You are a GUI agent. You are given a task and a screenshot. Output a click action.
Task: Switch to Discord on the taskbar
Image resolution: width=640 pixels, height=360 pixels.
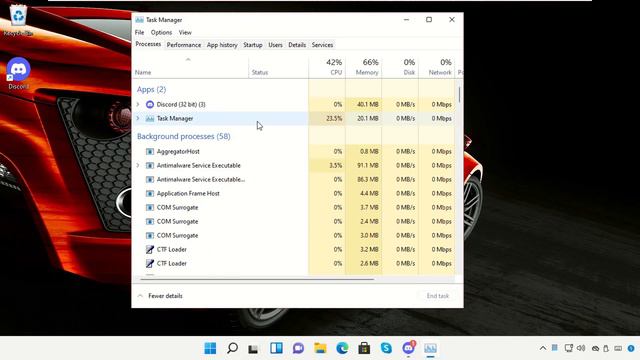(408, 347)
